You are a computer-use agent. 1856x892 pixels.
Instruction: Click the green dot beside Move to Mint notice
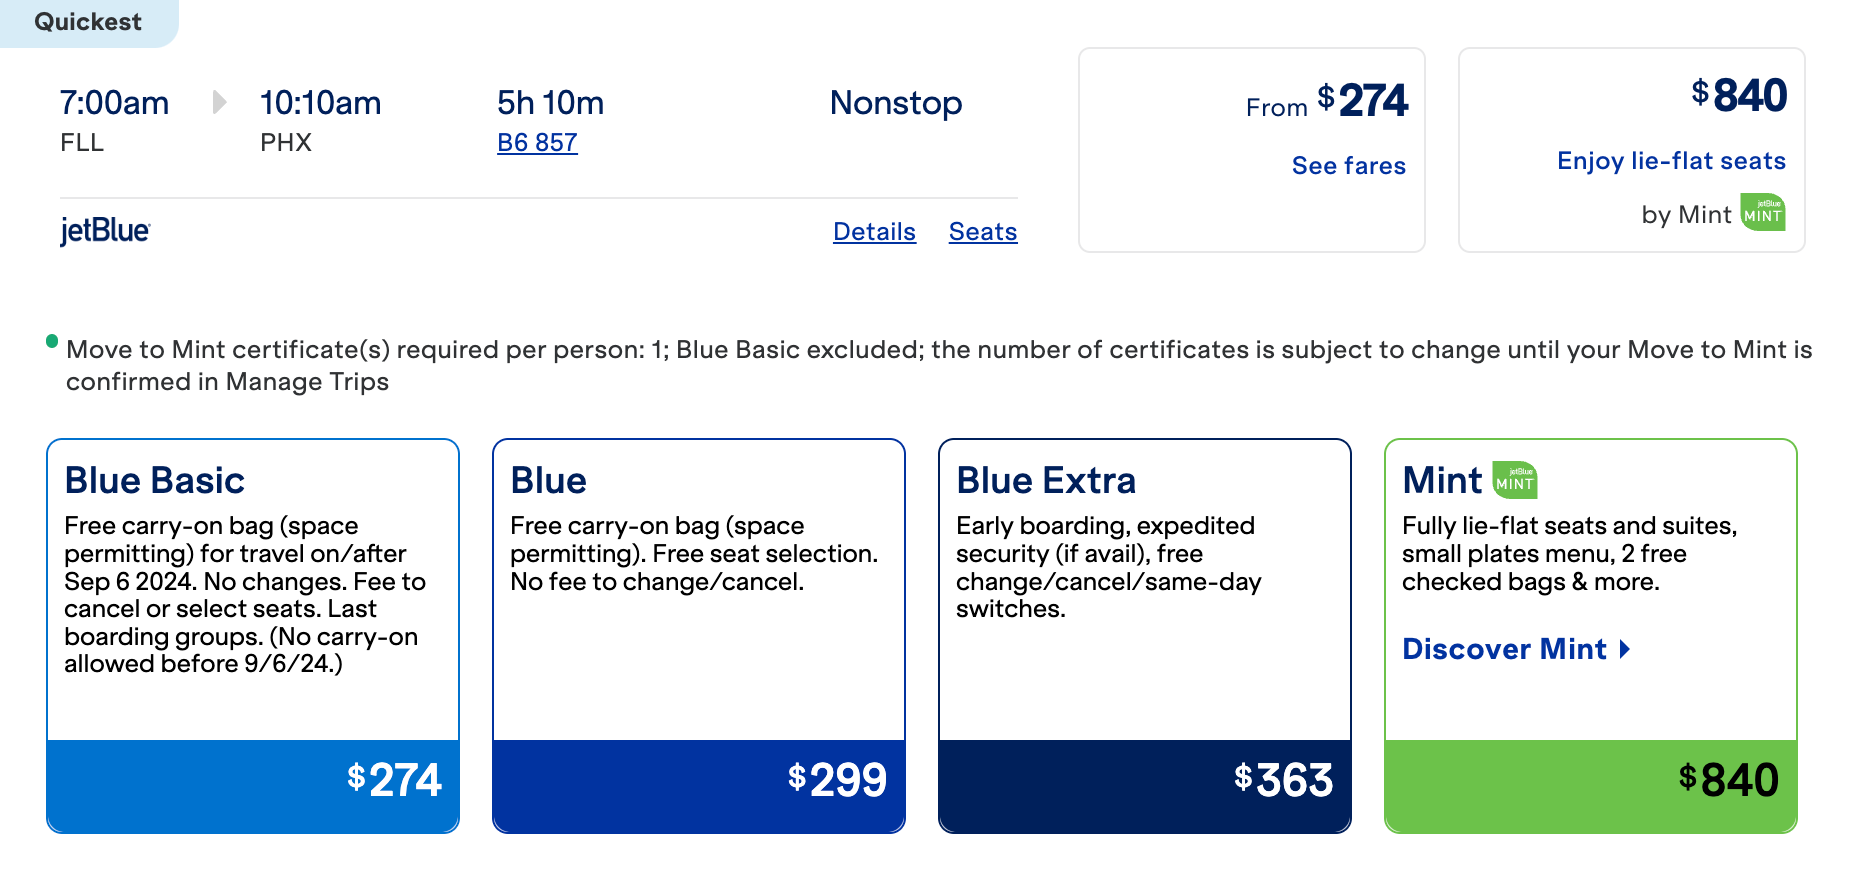point(50,340)
